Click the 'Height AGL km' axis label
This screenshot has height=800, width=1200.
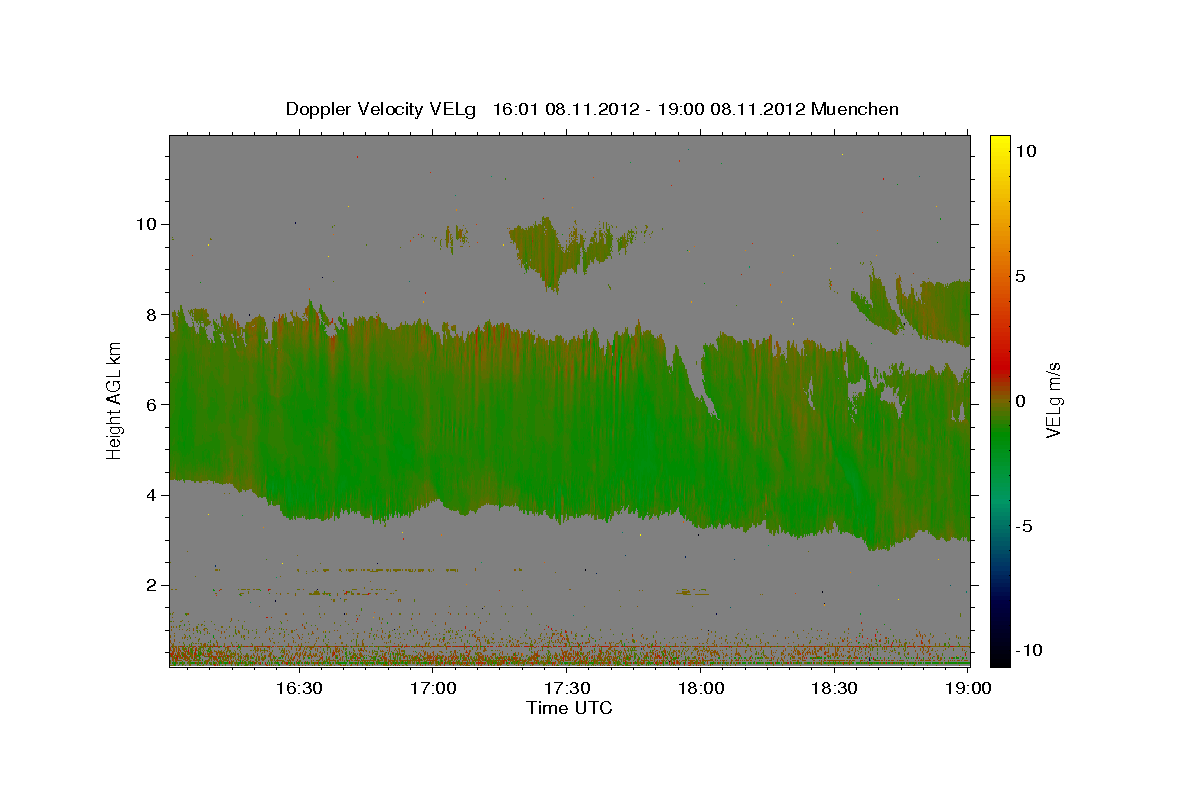[x=114, y=401]
